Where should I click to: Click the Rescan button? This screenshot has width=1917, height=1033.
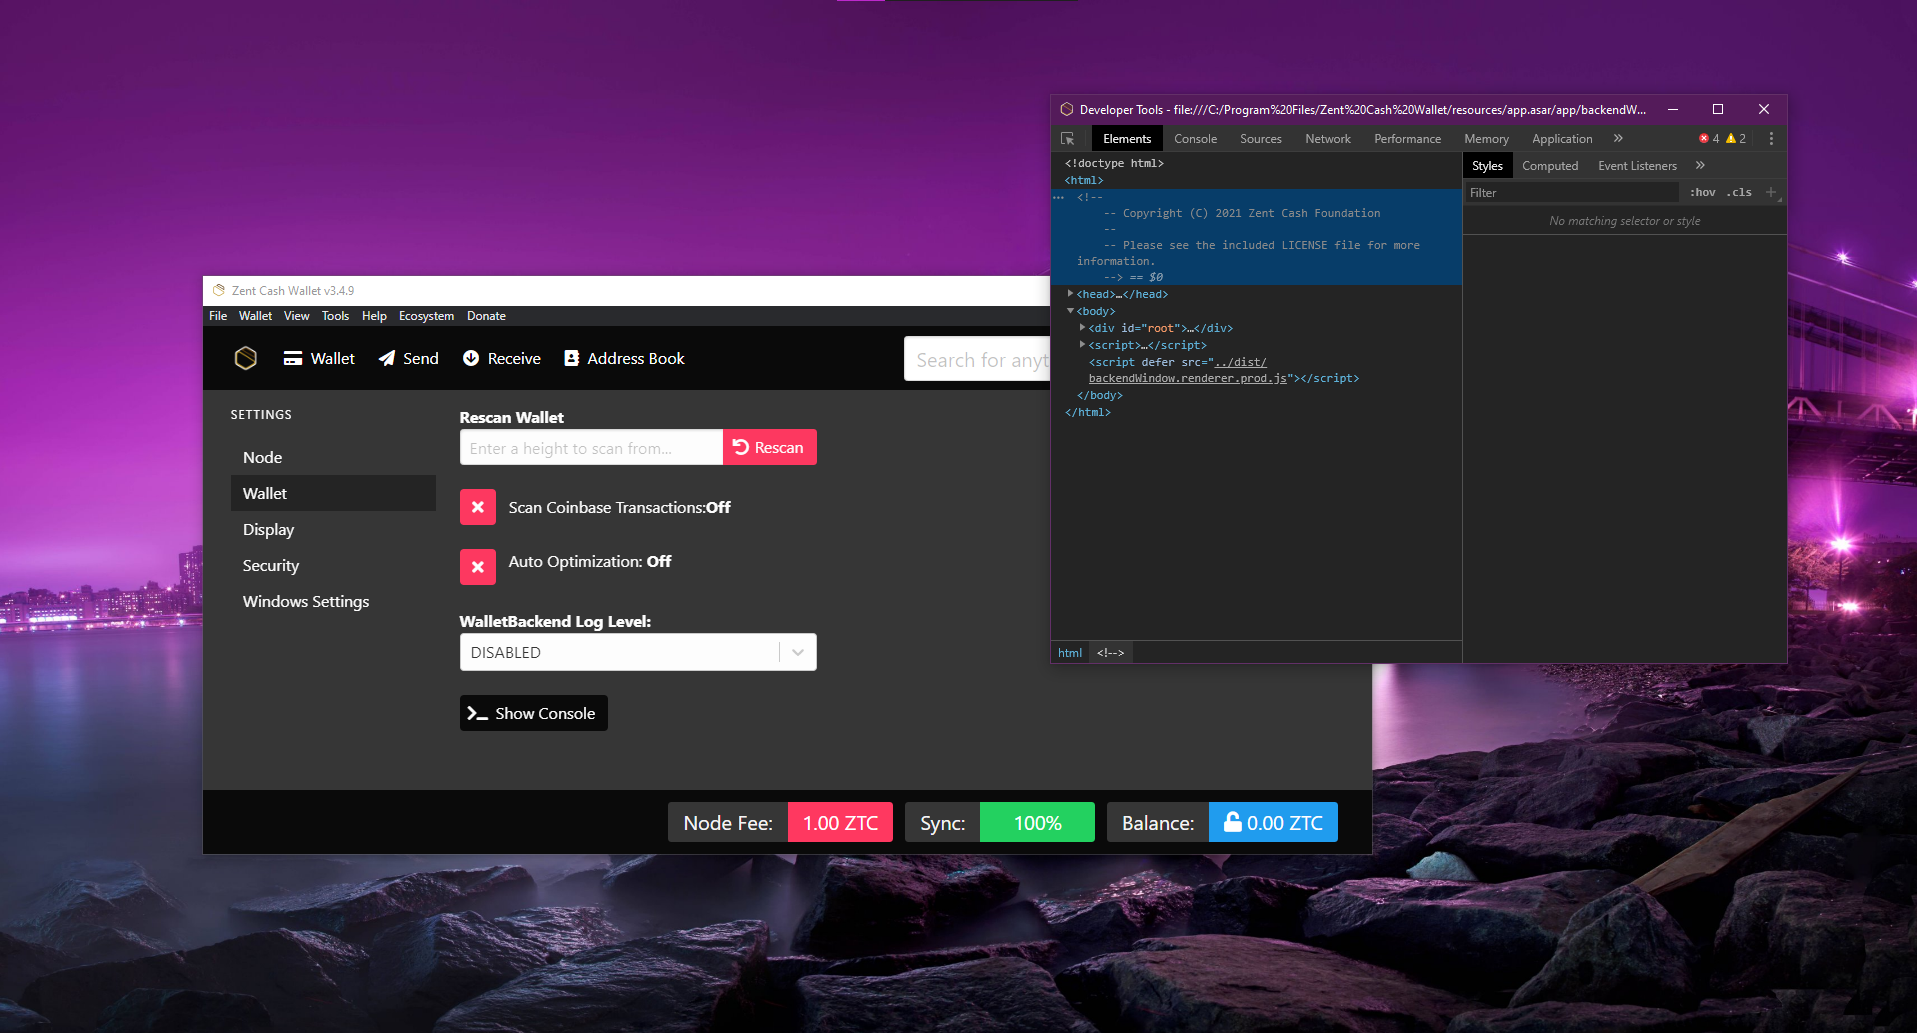pyautogui.click(x=770, y=447)
